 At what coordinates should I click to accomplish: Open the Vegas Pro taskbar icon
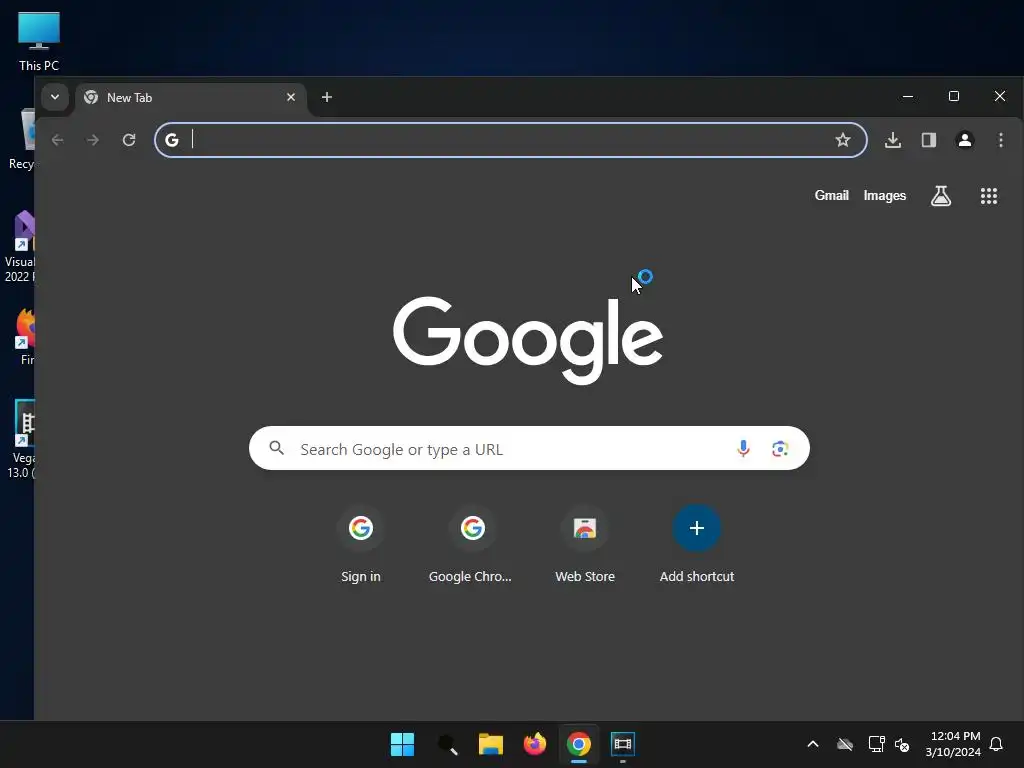click(x=622, y=744)
